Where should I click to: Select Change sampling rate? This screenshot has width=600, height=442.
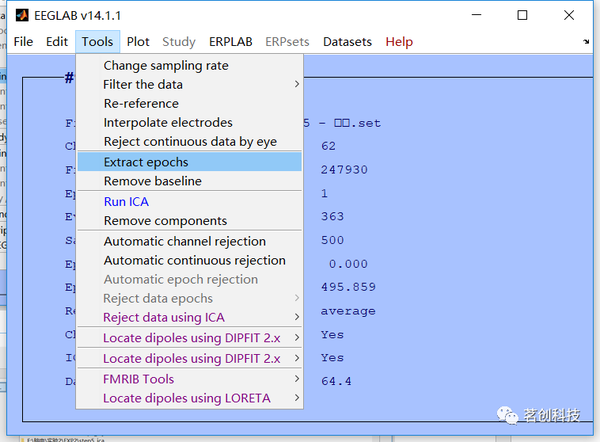tap(166, 66)
